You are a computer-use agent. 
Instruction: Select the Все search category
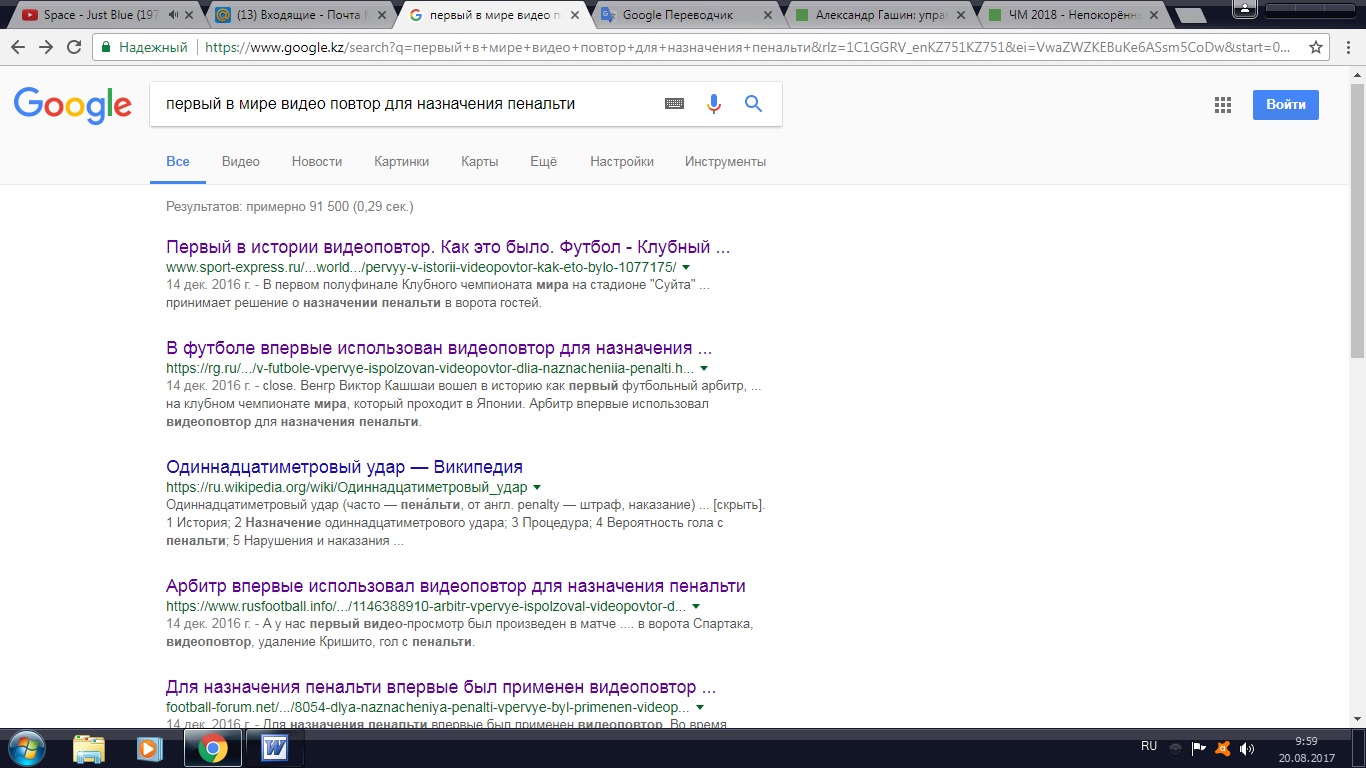(178, 161)
